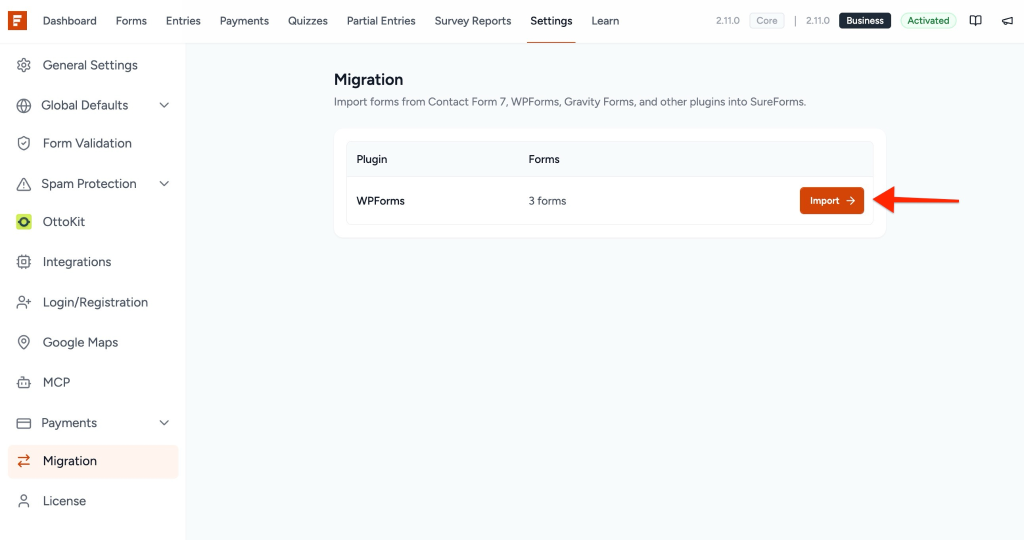
Task: Click the Form Validation shield icon
Action: (24, 144)
